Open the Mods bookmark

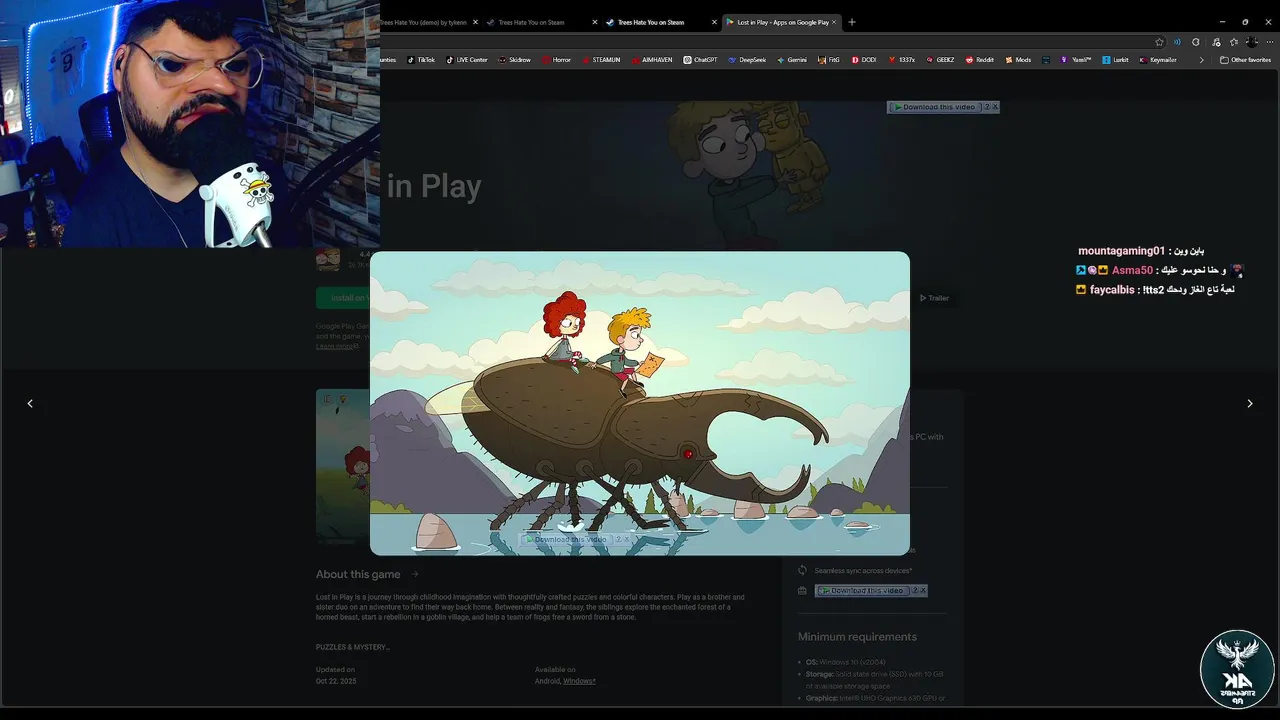coord(1017,60)
